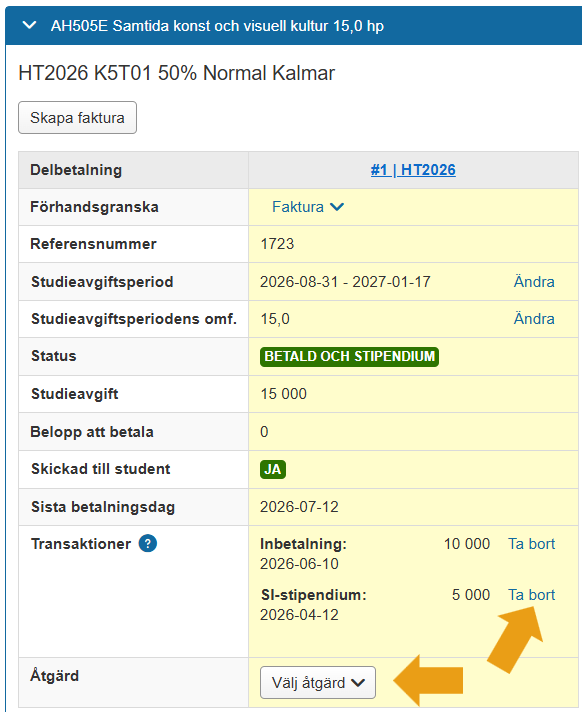Image resolution: width=582 pixels, height=712 pixels.
Task: Click the date range 2026-08-31 - 2027-01-17
Action: [345, 282]
